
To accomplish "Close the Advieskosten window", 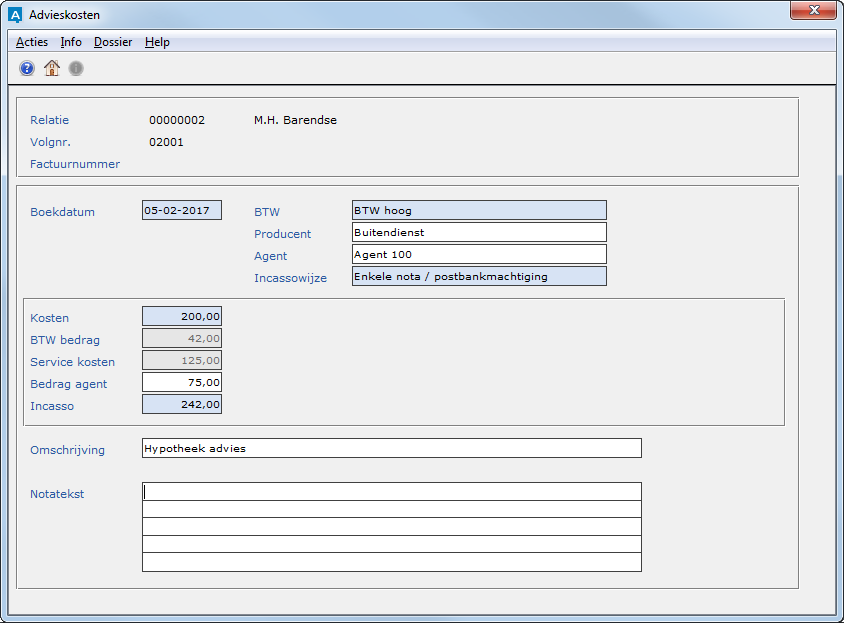I will pyautogui.click(x=815, y=11).
